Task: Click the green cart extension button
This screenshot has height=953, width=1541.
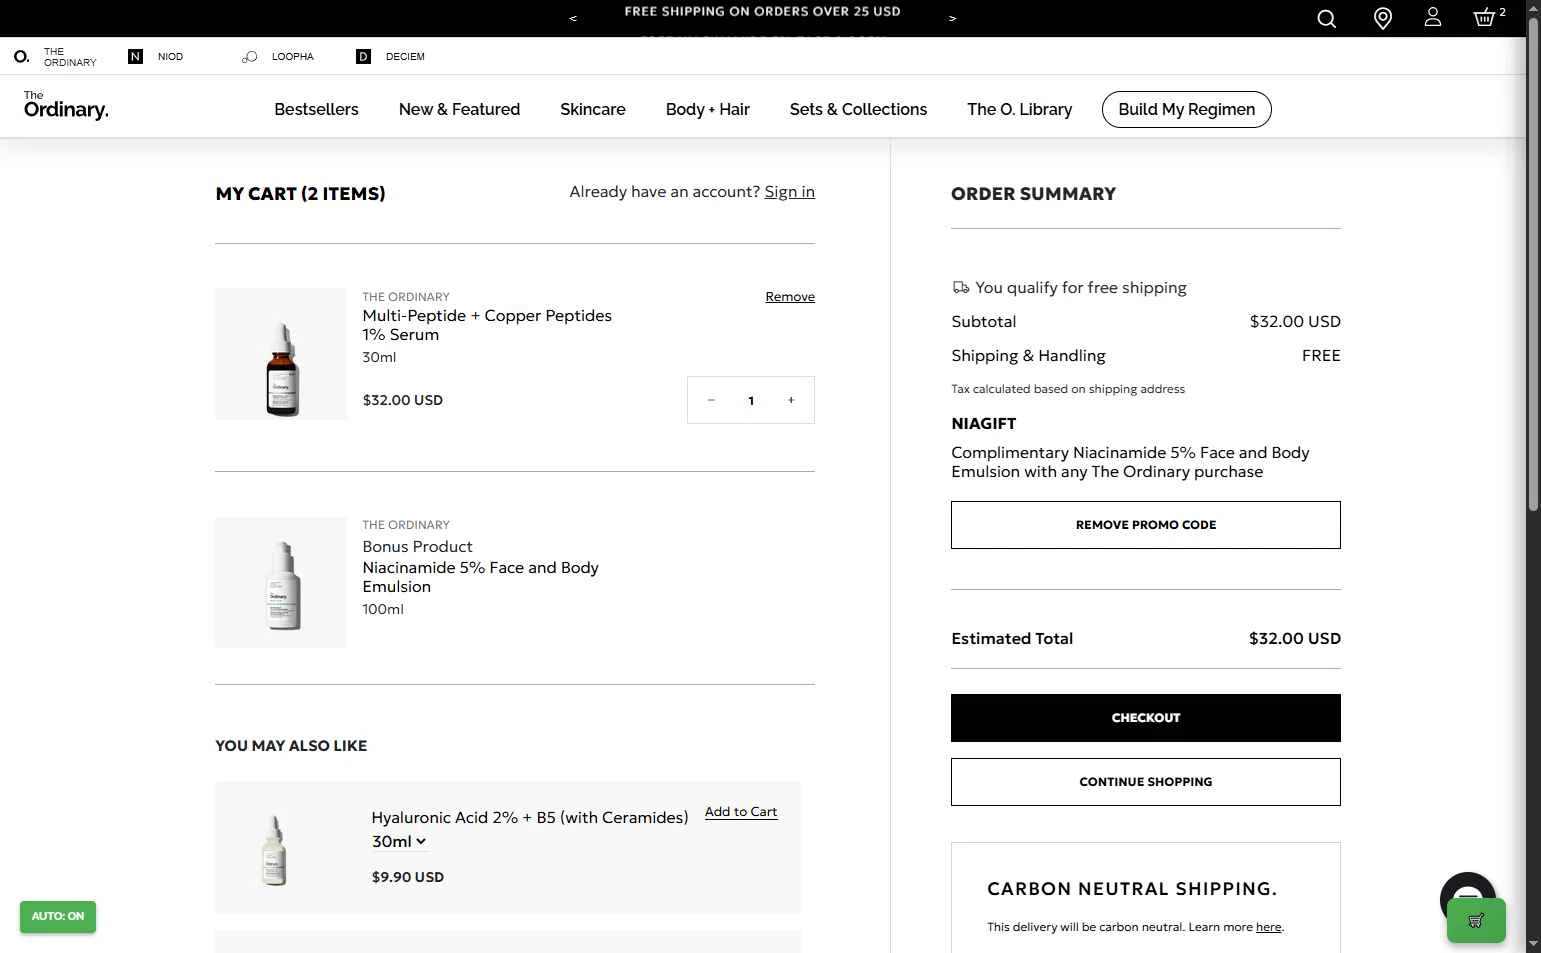Action: (x=1476, y=921)
